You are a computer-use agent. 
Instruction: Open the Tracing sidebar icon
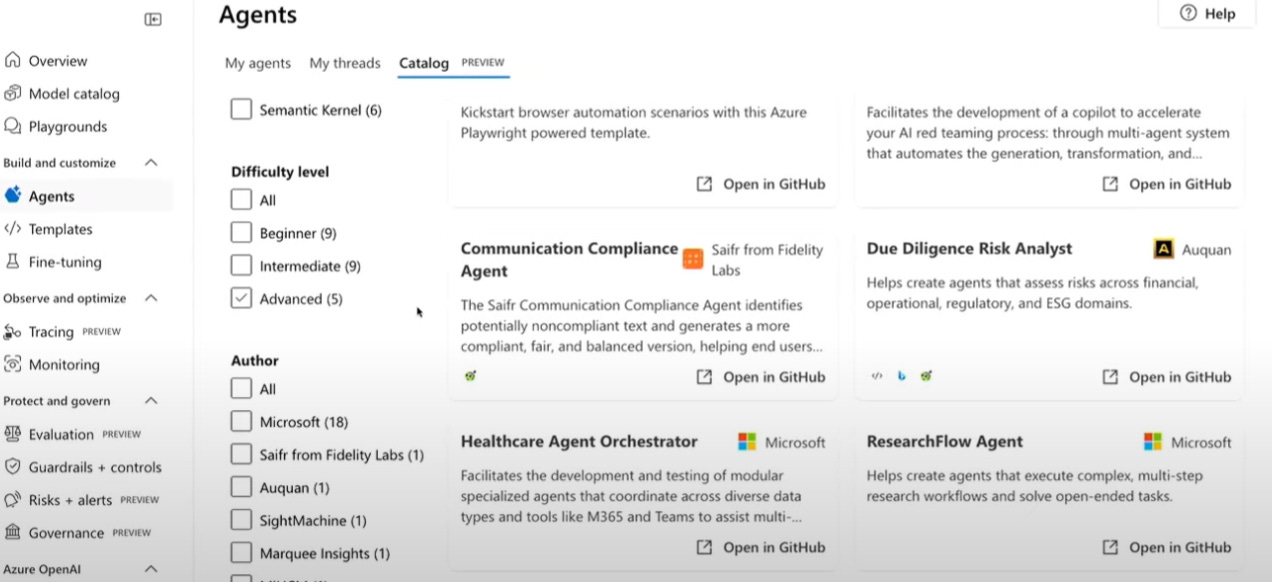13,332
